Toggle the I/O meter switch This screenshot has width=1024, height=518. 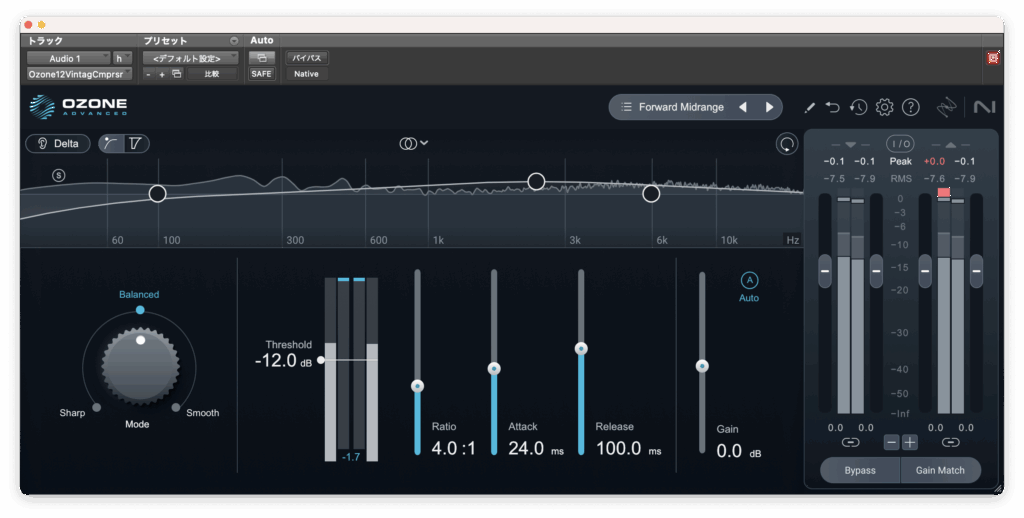tap(900, 143)
